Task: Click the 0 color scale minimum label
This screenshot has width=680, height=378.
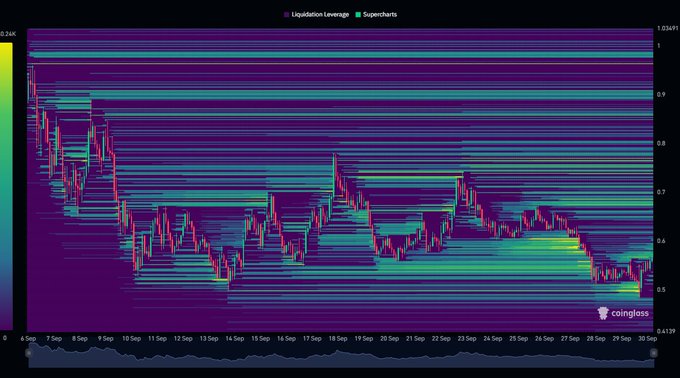Action: 5,338
